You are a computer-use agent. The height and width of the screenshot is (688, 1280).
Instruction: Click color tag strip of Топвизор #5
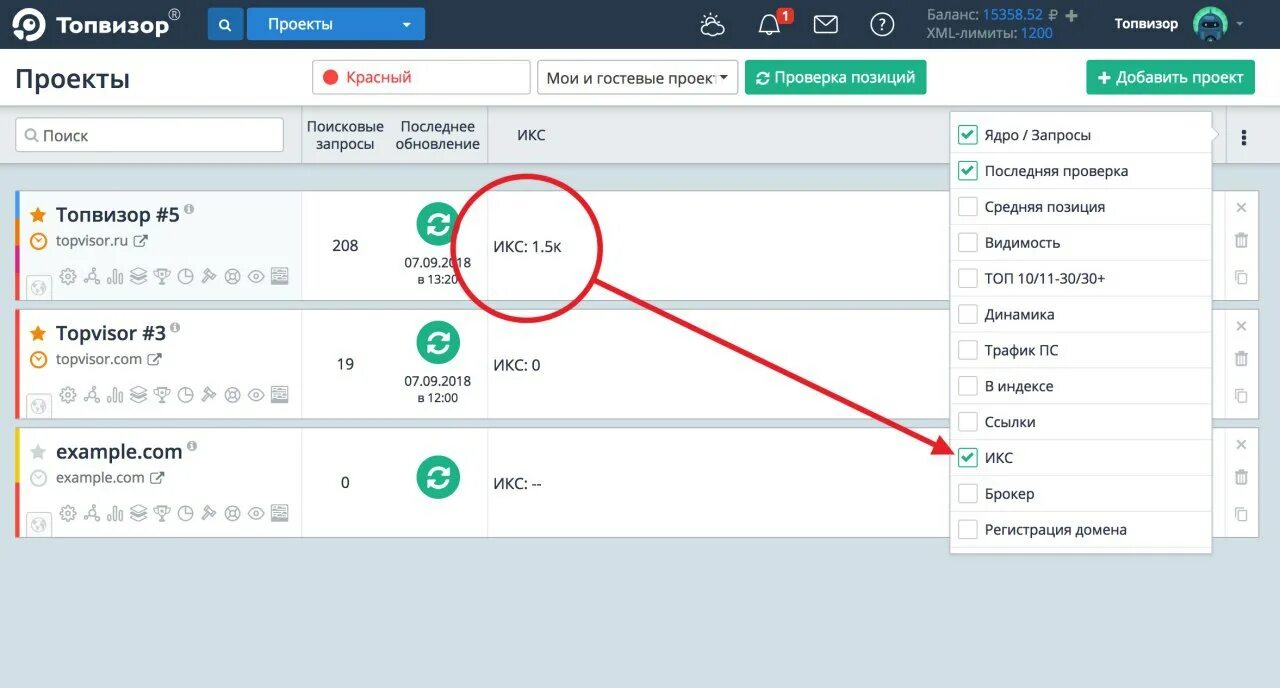(18, 245)
